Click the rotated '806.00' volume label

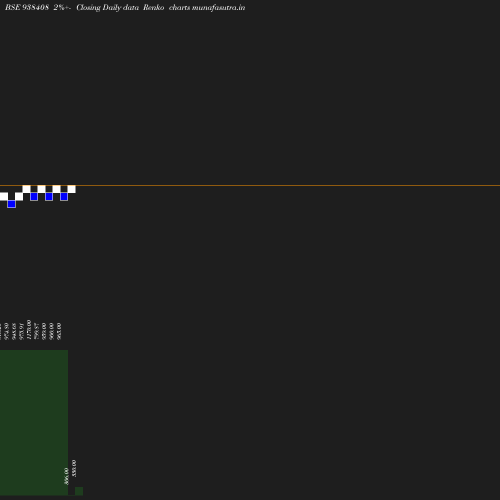pyautogui.click(x=66, y=476)
